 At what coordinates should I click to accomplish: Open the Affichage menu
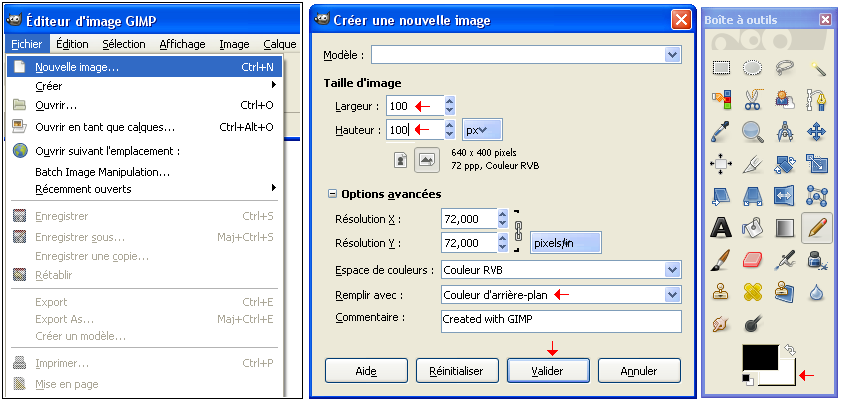click(x=182, y=44)
